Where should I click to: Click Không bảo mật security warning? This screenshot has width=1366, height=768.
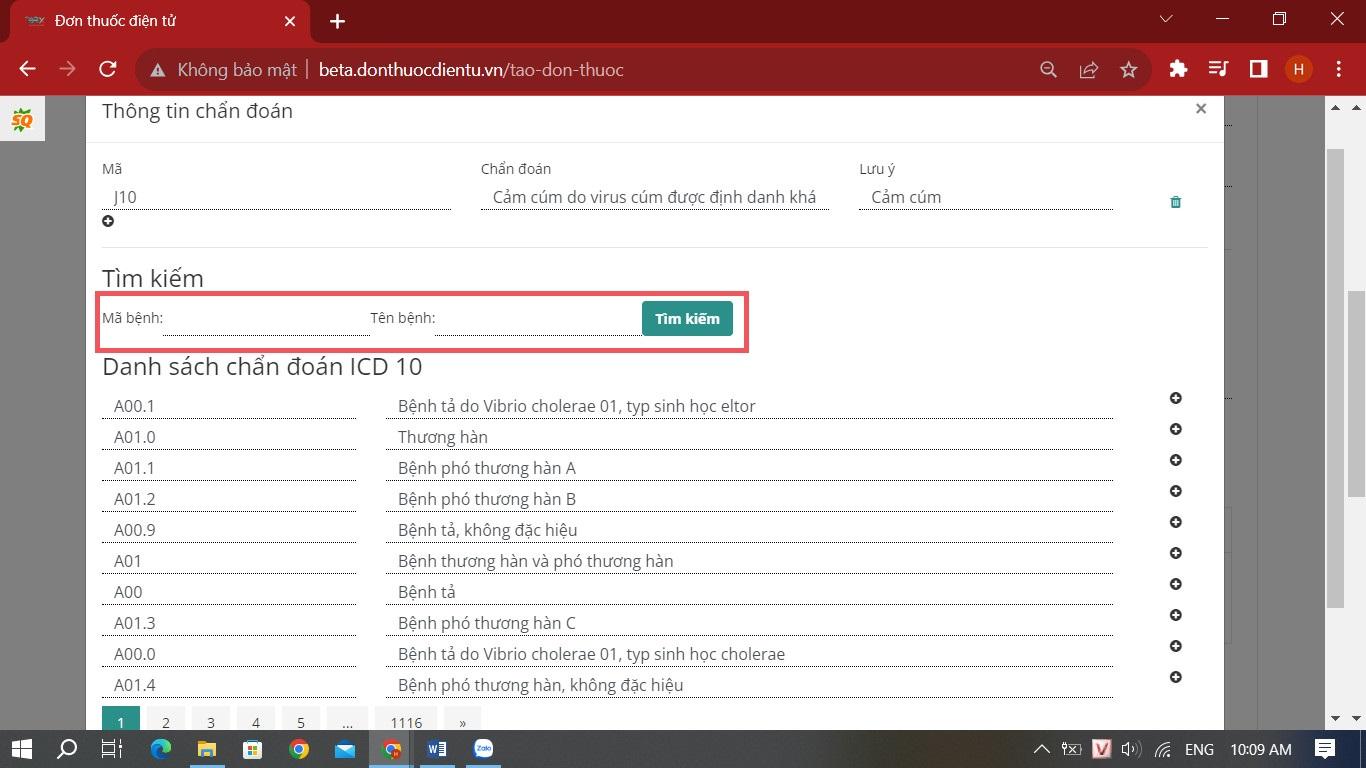224,70
